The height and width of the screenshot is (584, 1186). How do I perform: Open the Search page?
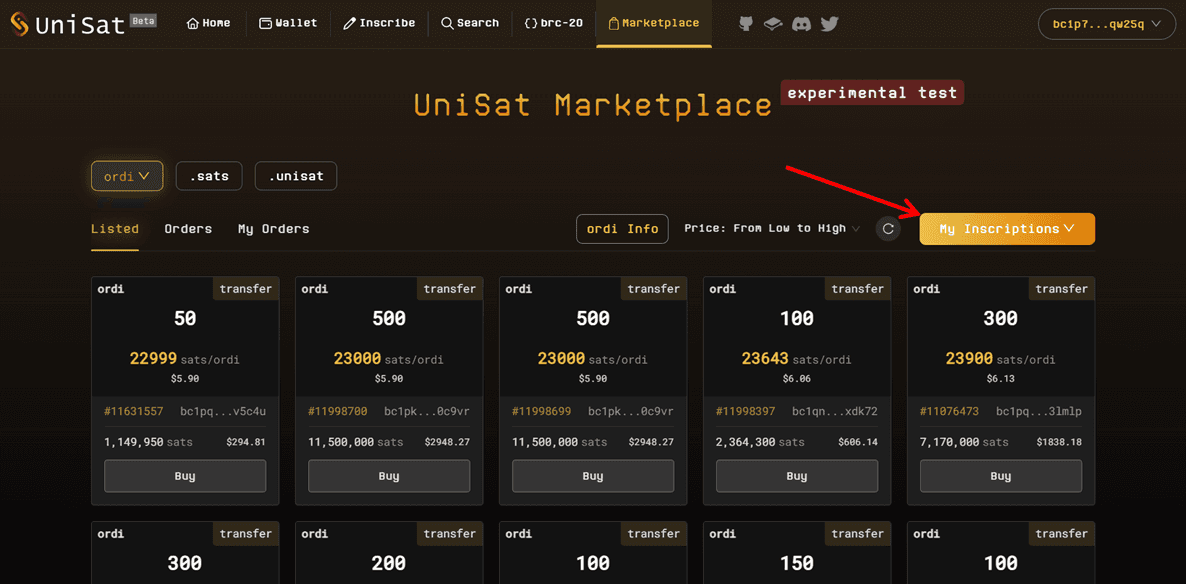coord(470,23)
